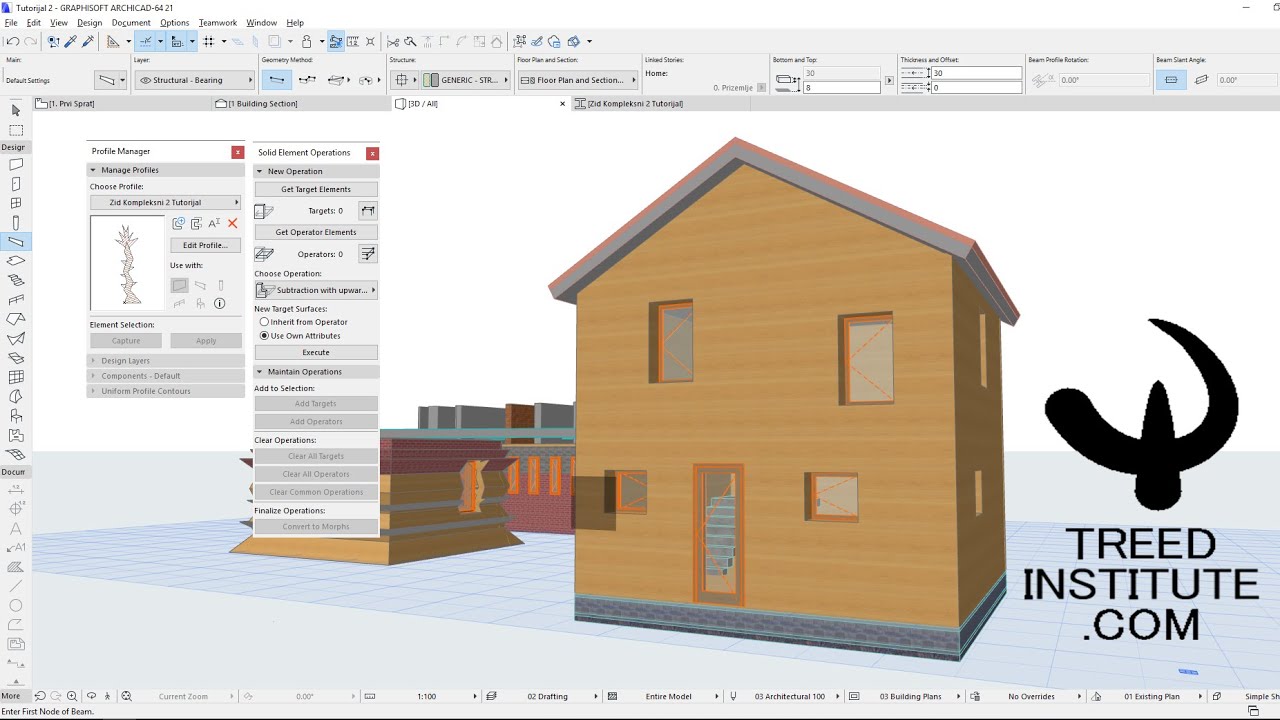Click the profile preview thumbnail
The height and width of the screenshot is (720, 1280).
click(127, 263)
